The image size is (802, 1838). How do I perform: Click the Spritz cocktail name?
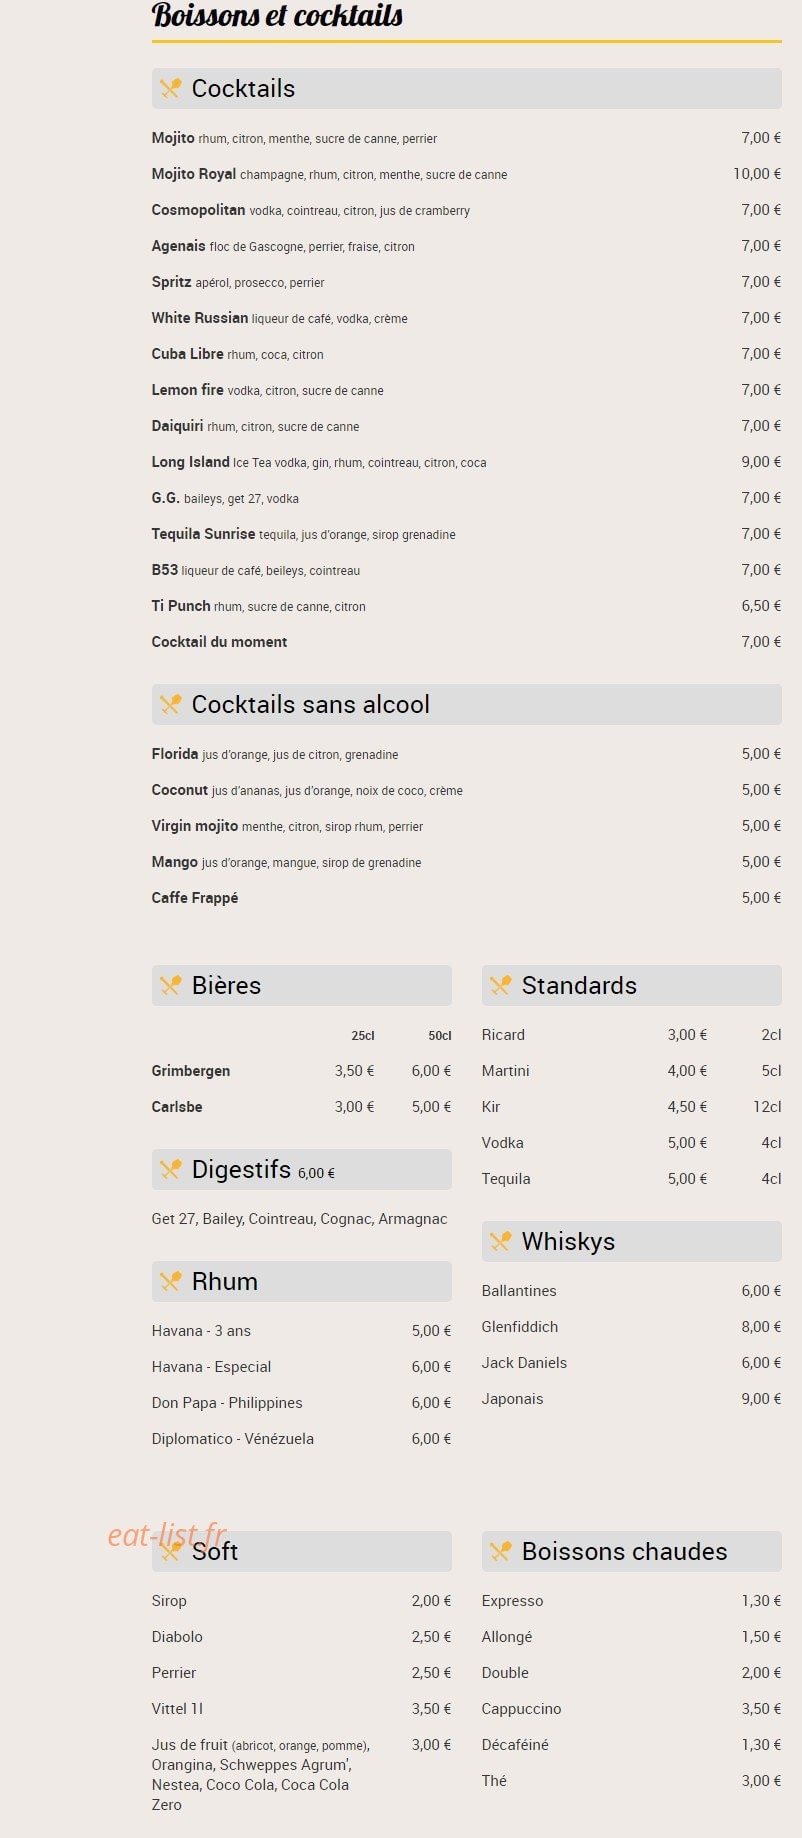171,282
